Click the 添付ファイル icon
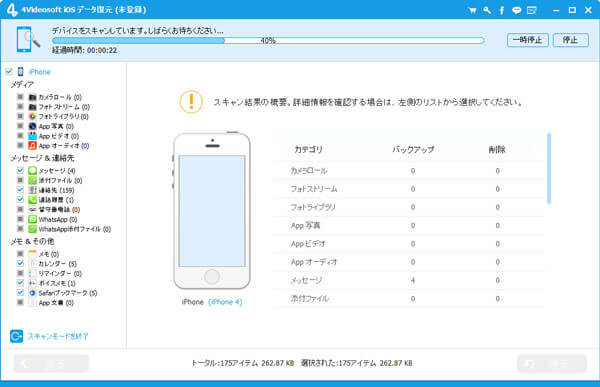 pyautogui.click(x=33, y=180)
